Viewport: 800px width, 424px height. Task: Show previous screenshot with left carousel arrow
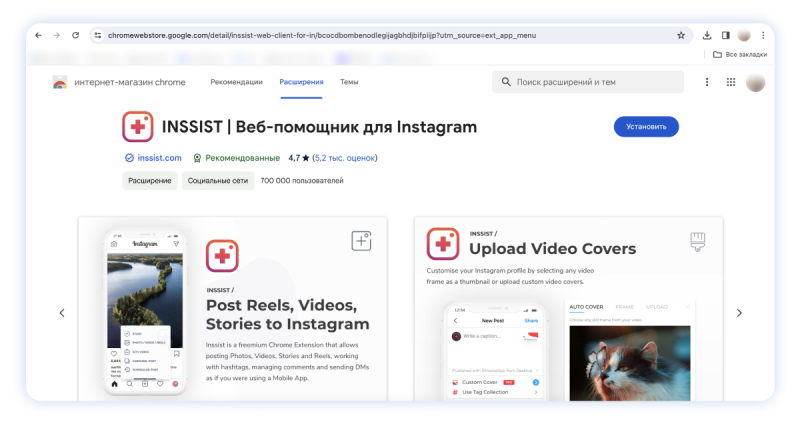coord(62,313)
